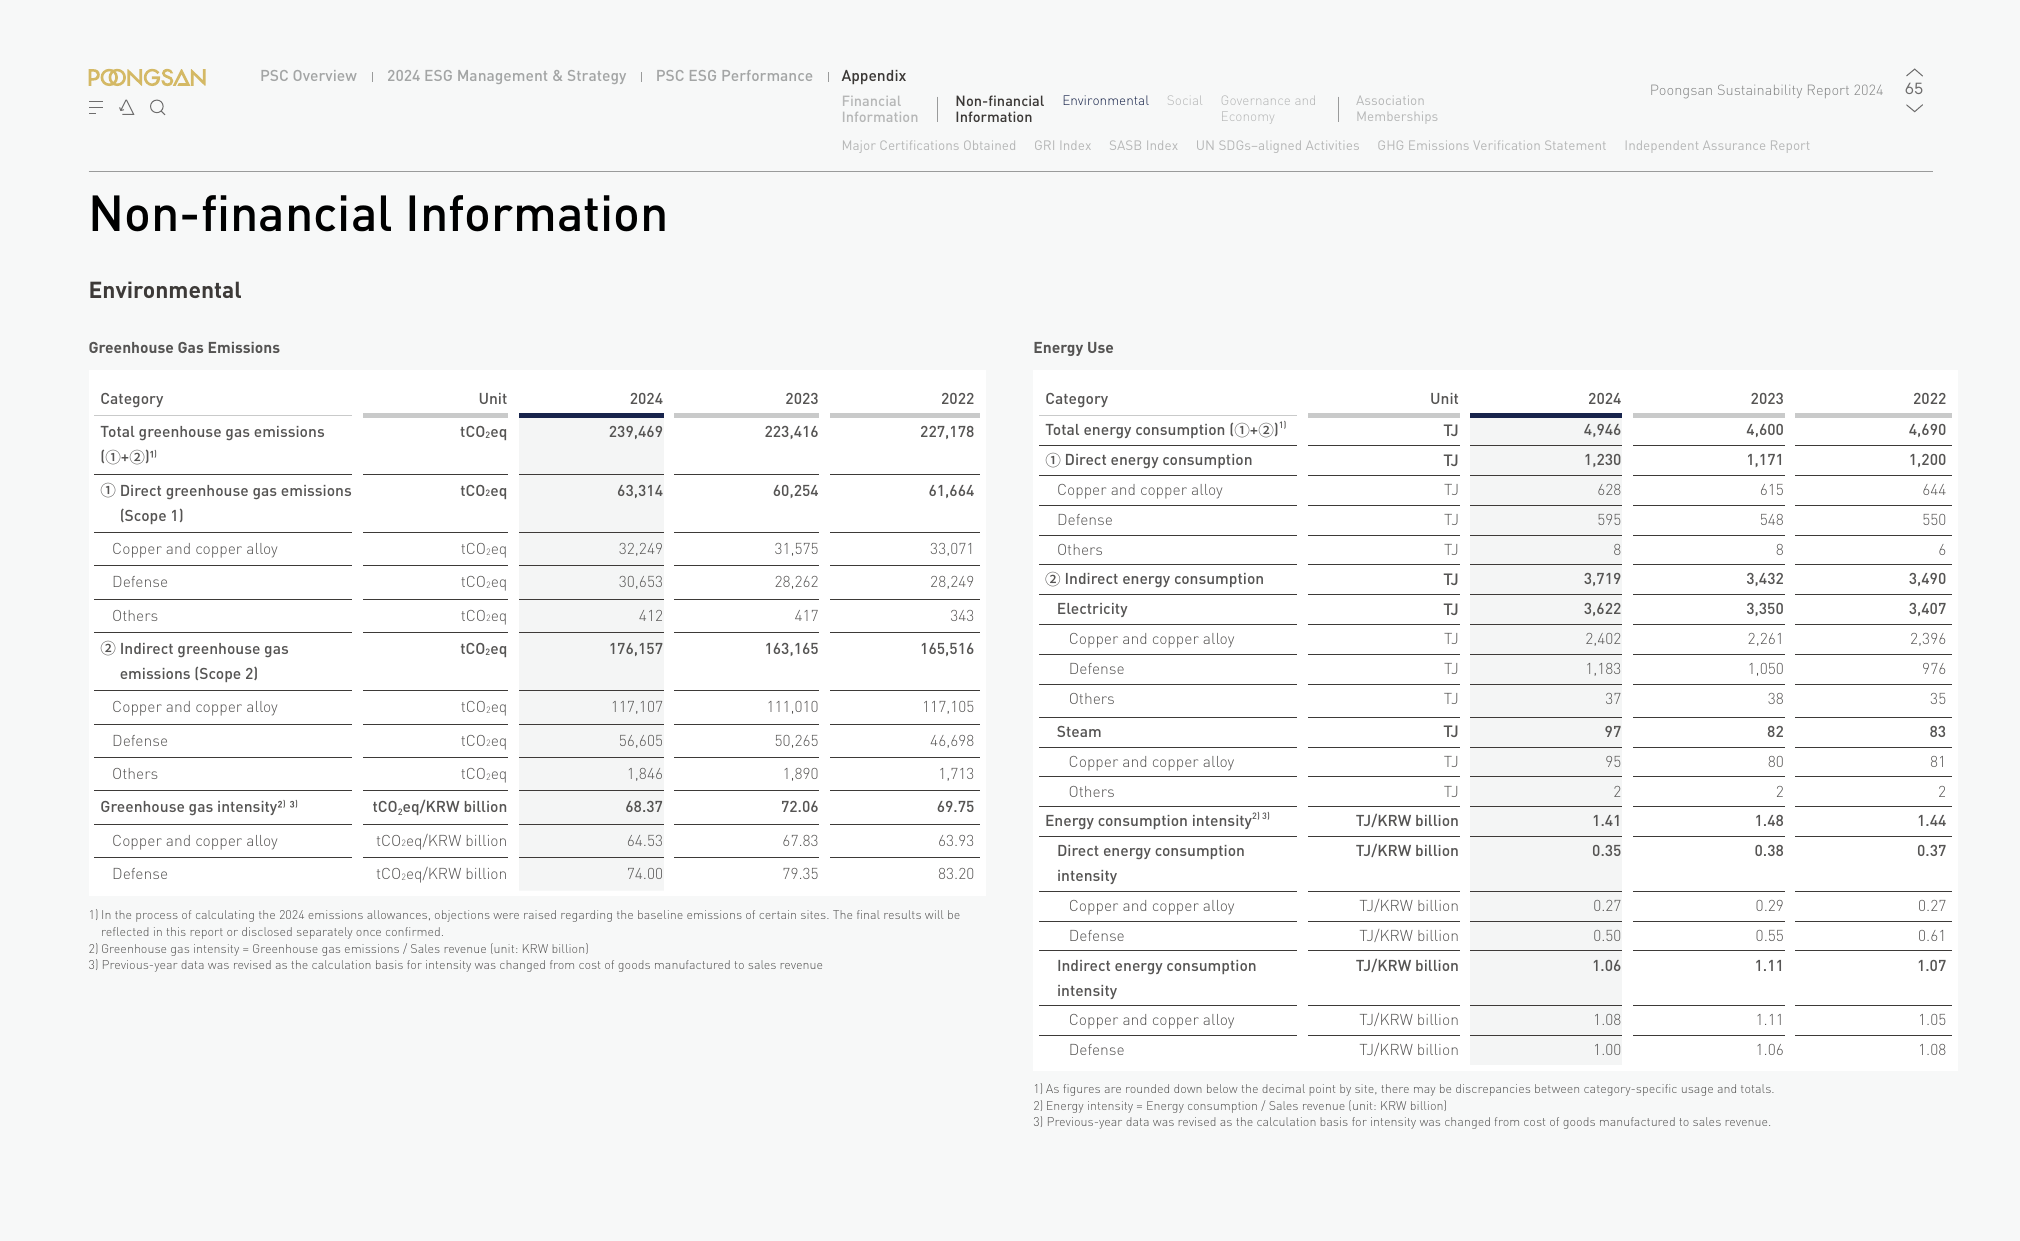Open UN SDGs-aligned Activities link
Screen dimensions: 2020x1241
point(1277,146)
